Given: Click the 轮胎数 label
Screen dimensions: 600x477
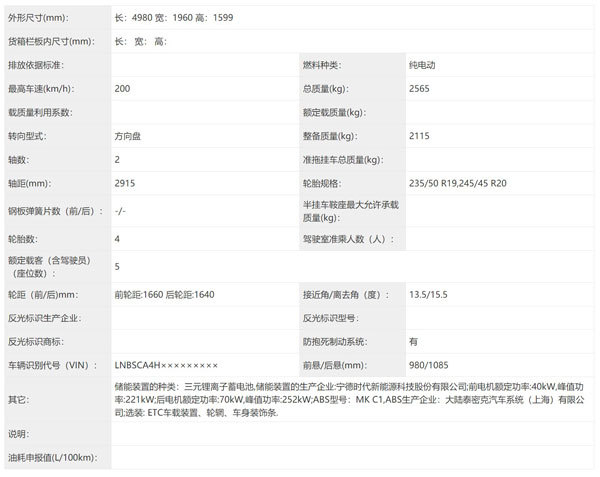Looking at the screenshot, I should 23,239.
